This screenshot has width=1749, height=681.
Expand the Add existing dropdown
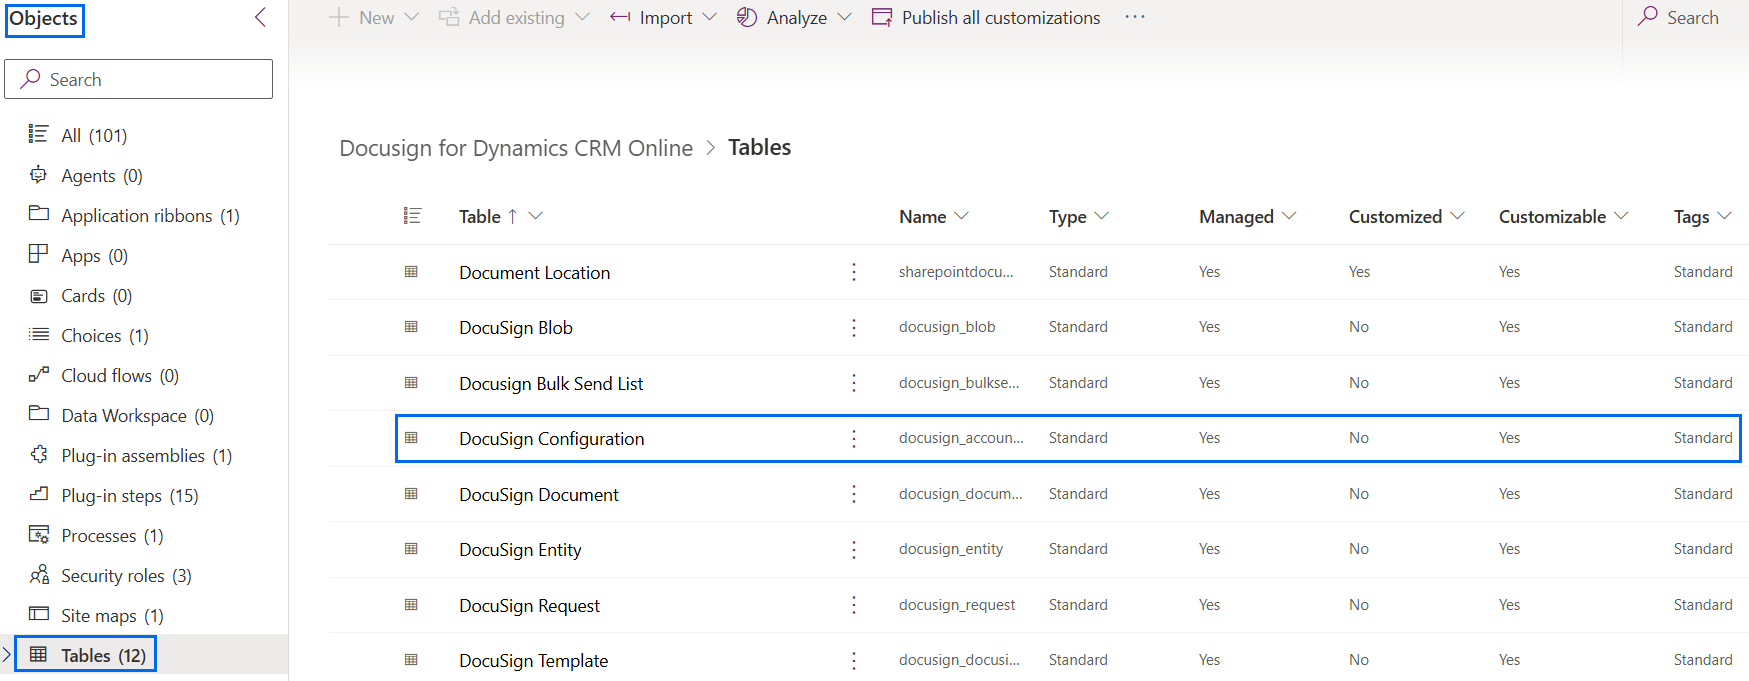pyautogui.click(x=582, y=17)
